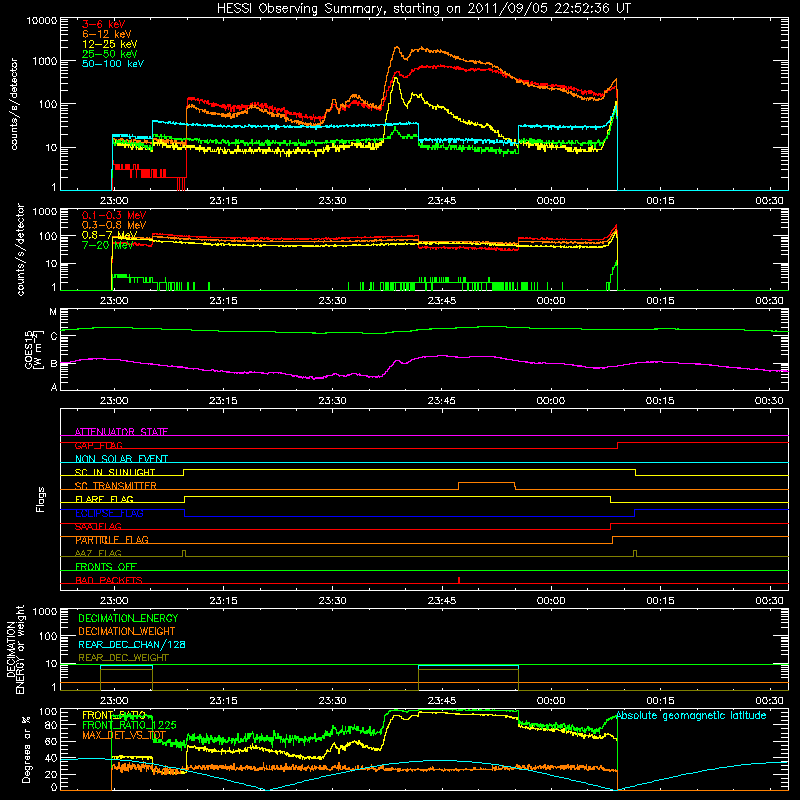Select the GAP_FLAG label

pos(98,445)
